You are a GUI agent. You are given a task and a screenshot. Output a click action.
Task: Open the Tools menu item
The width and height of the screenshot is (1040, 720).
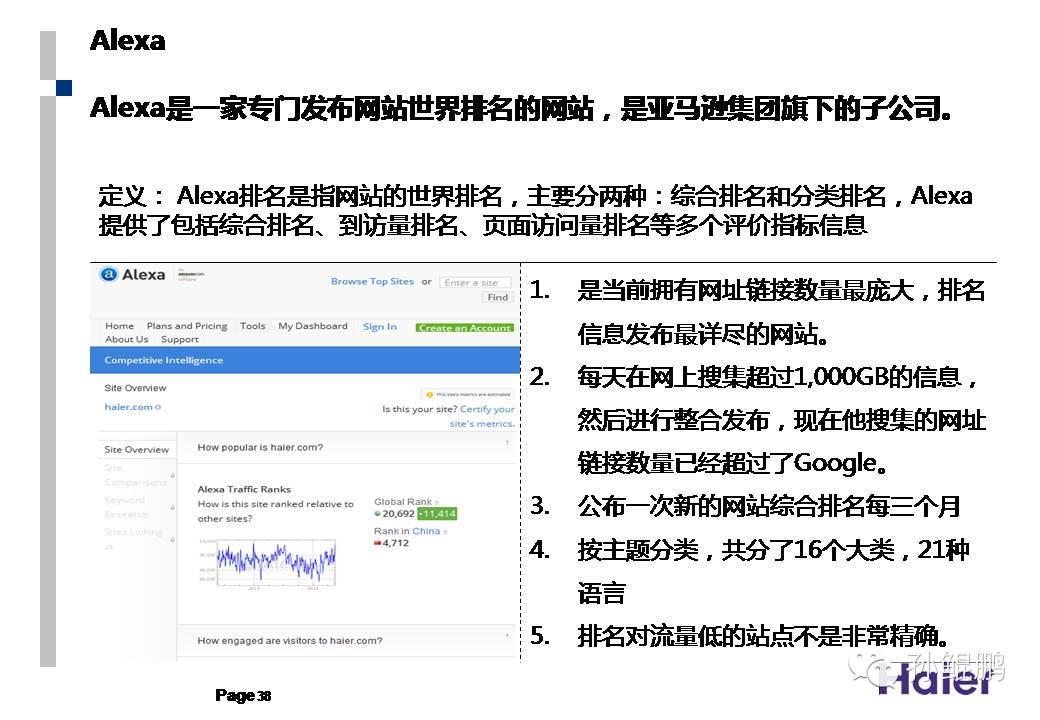click(x=253, y=326)
